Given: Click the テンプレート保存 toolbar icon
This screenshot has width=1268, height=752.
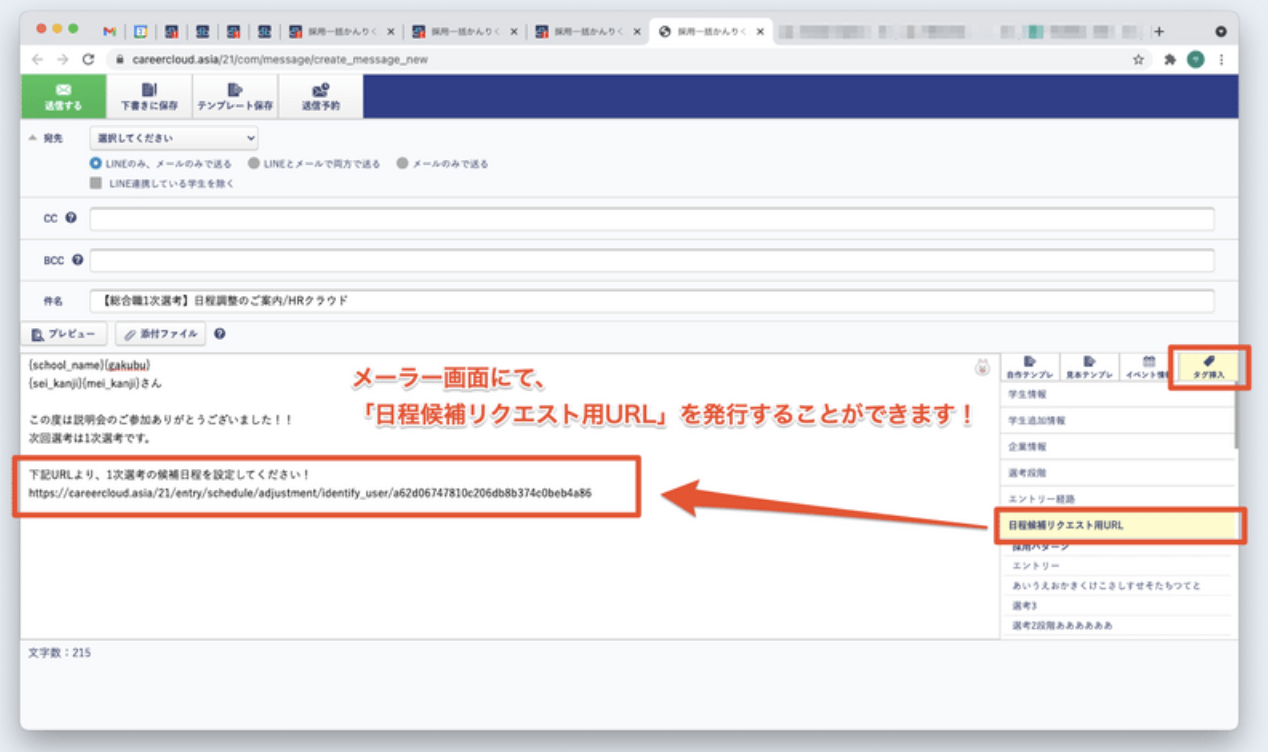Looking at the screenshot, I should [234, 96].
